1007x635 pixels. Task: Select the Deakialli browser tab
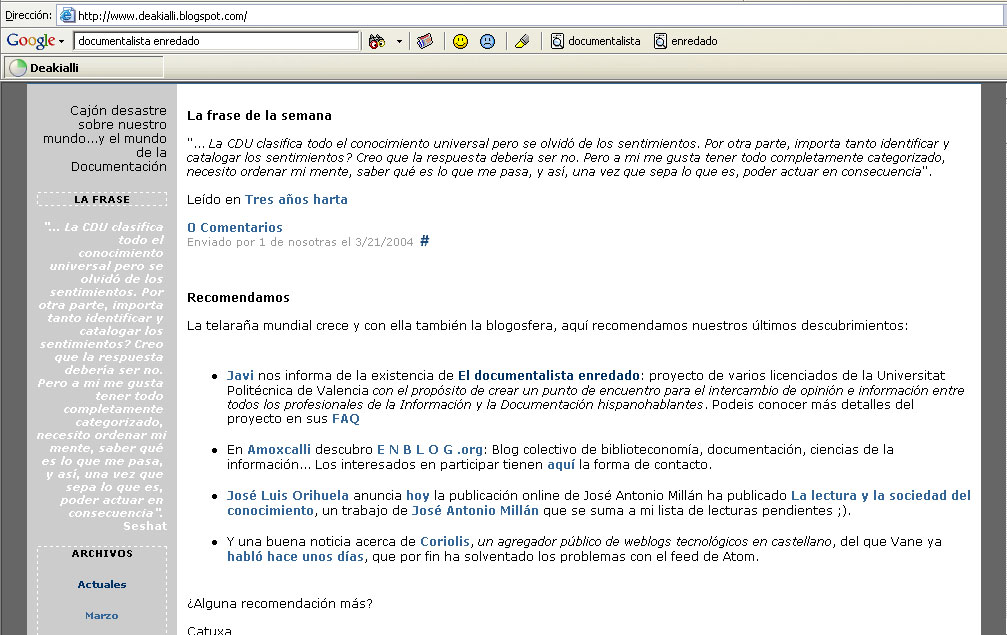point(84,67)
